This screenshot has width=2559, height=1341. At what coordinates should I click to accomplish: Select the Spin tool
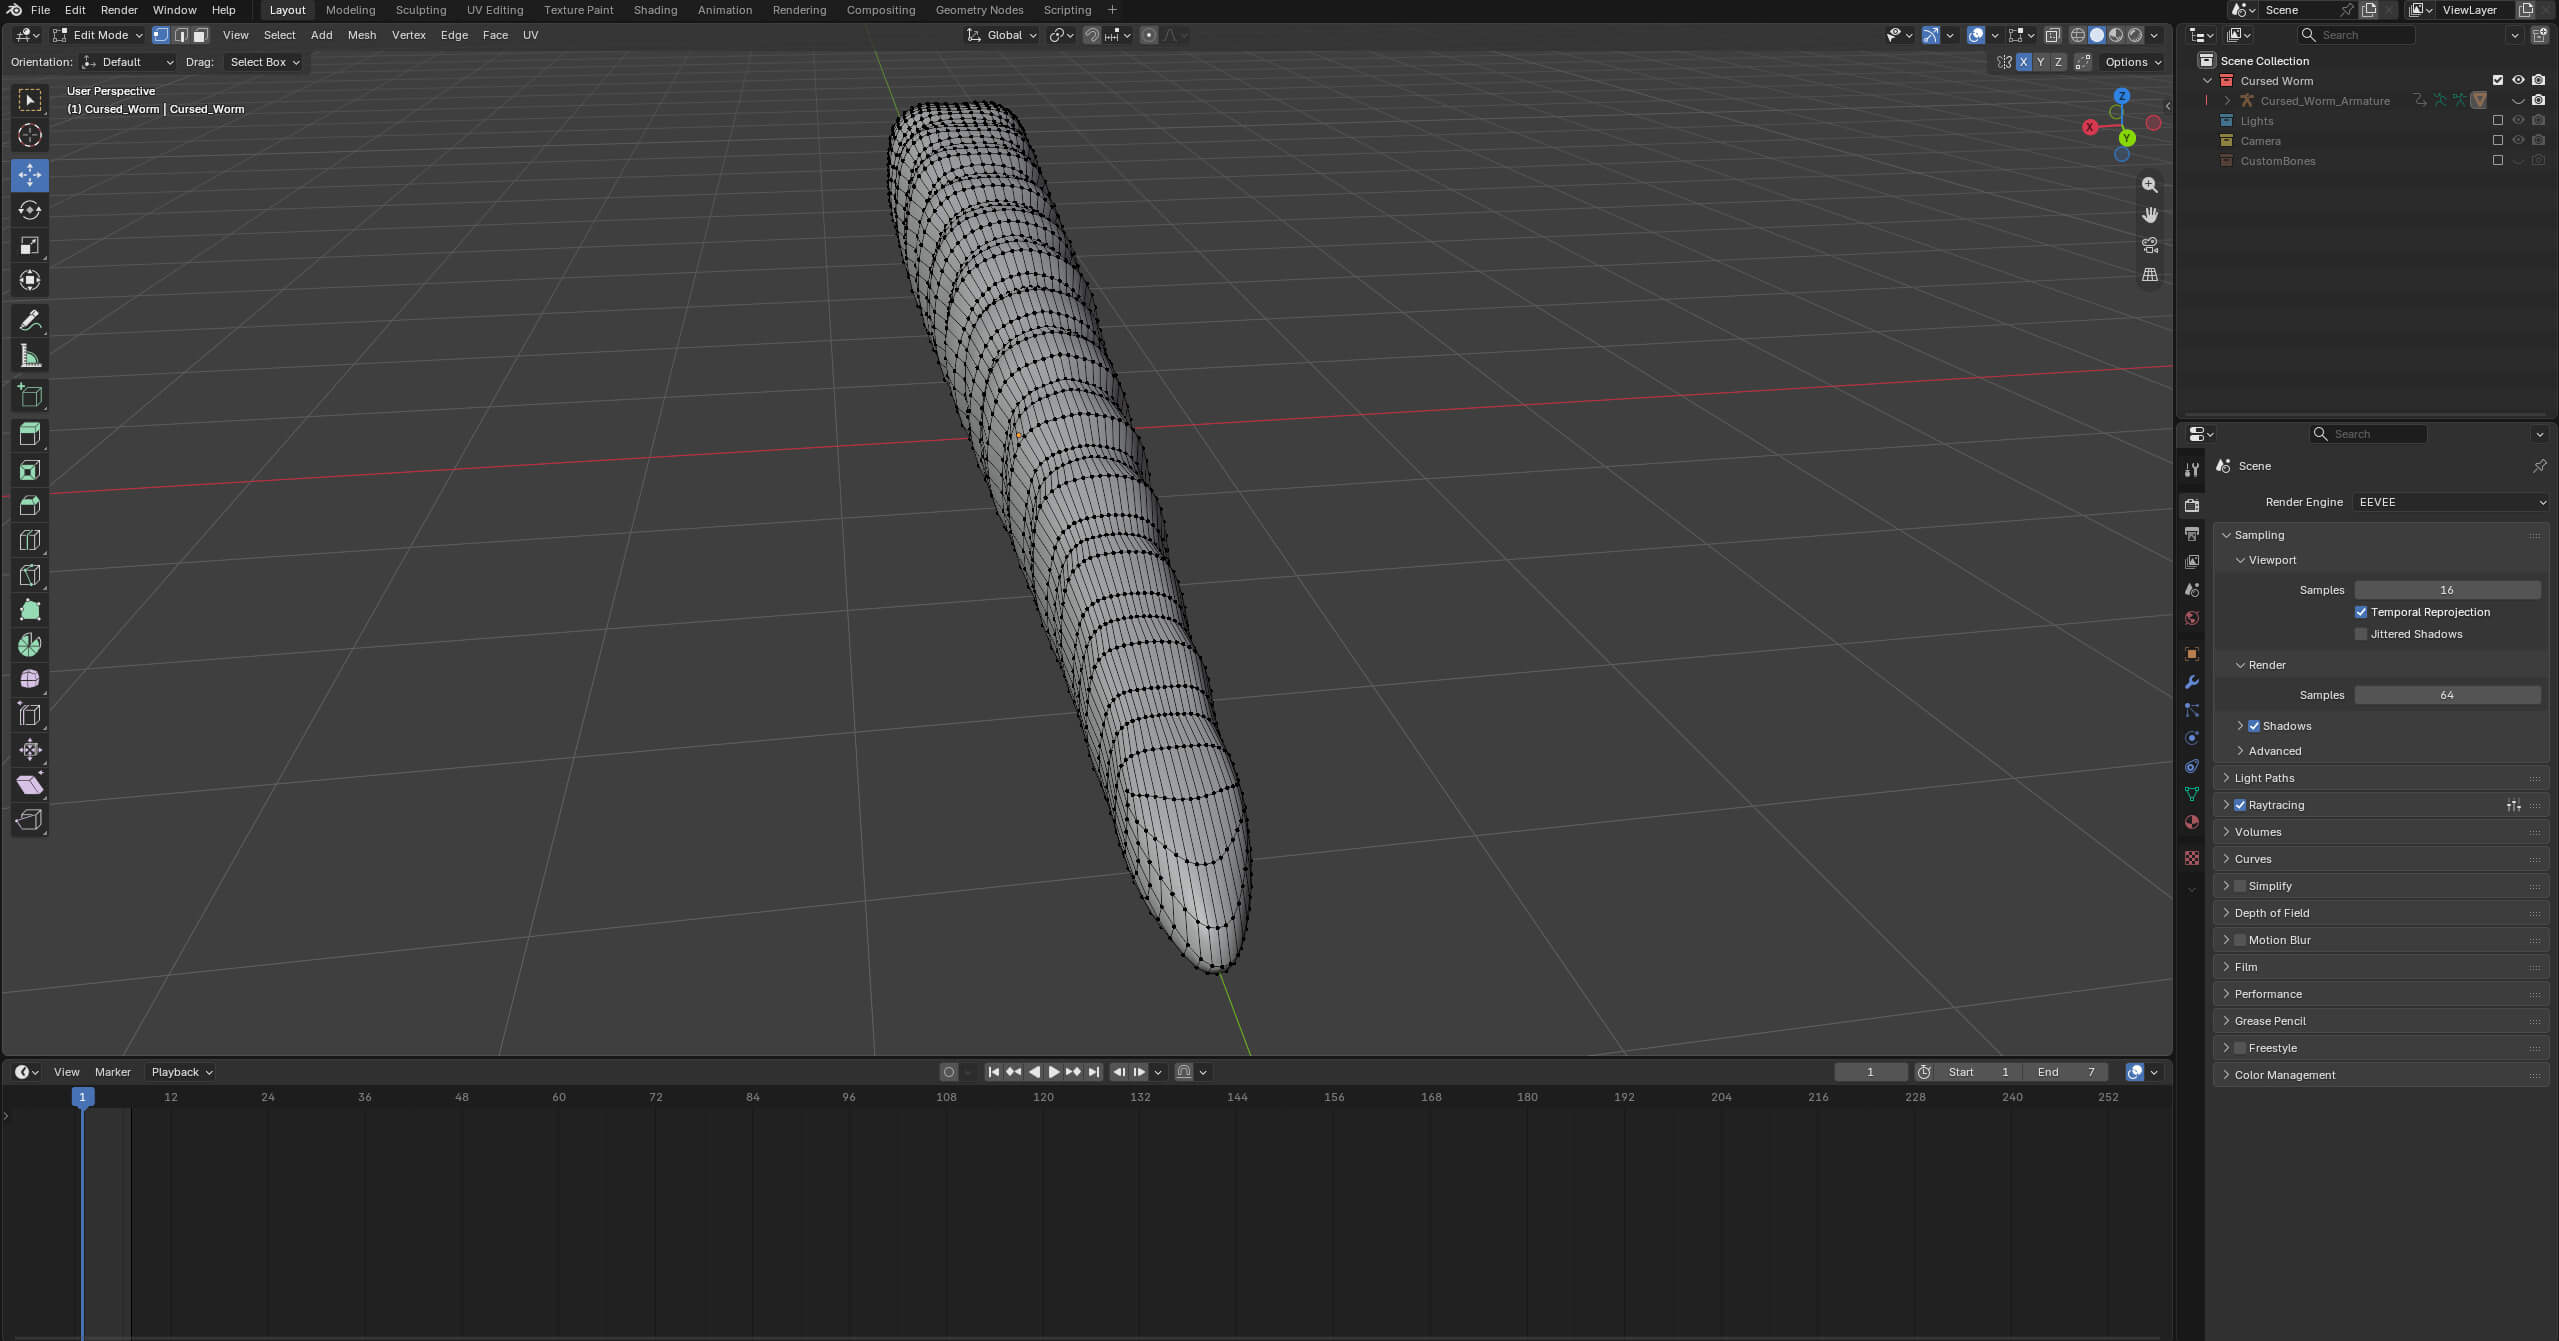(x=30, y=645)
